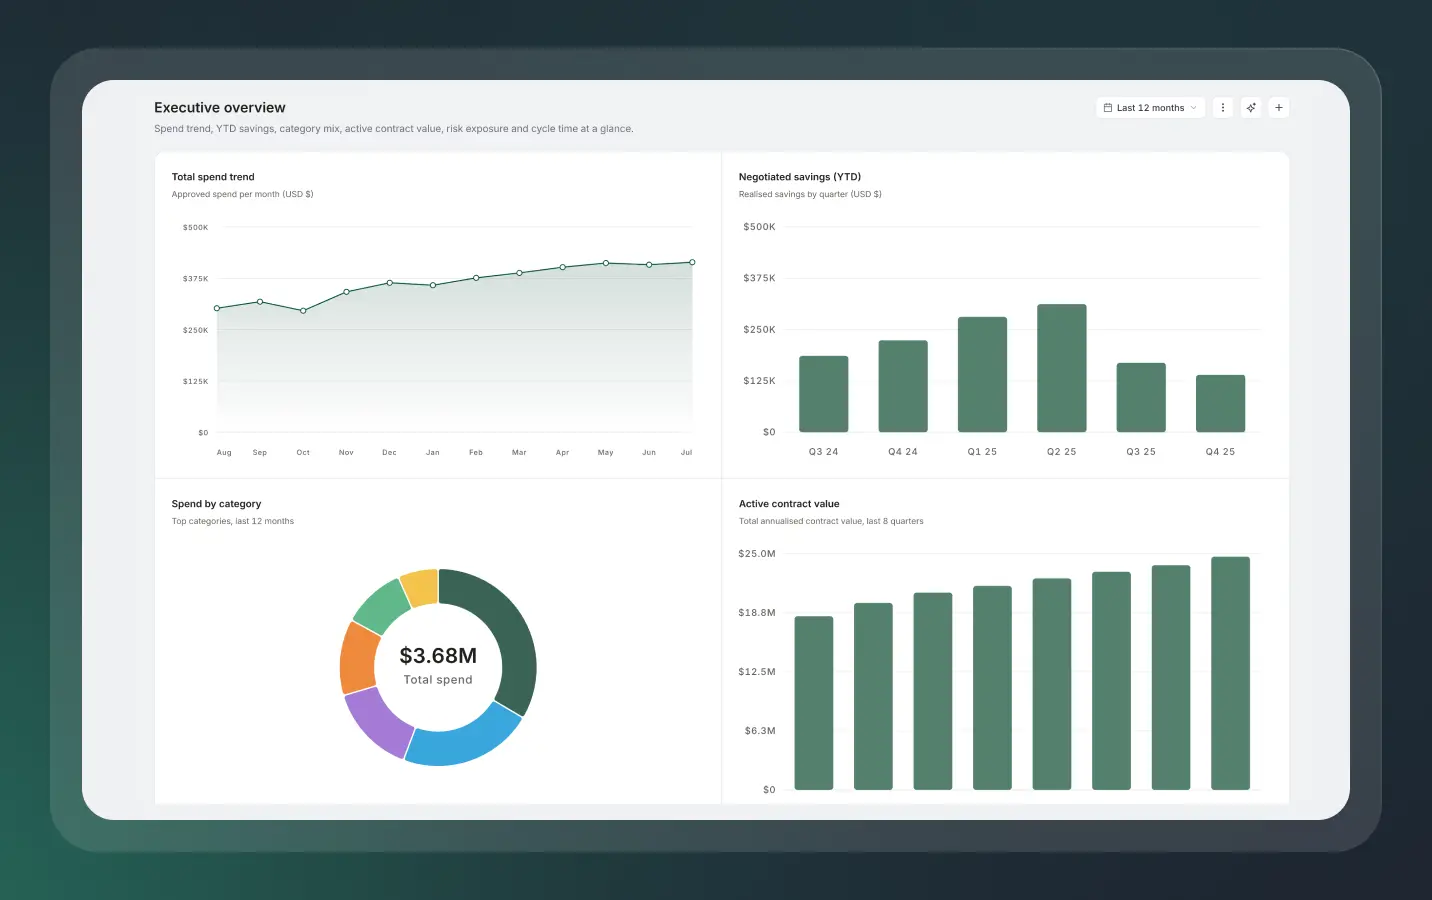The width and height of the screenshot is (1432, 900).
Task: Click the Q2 25 bar in Negotiated savings
Action: (1062, 368)
